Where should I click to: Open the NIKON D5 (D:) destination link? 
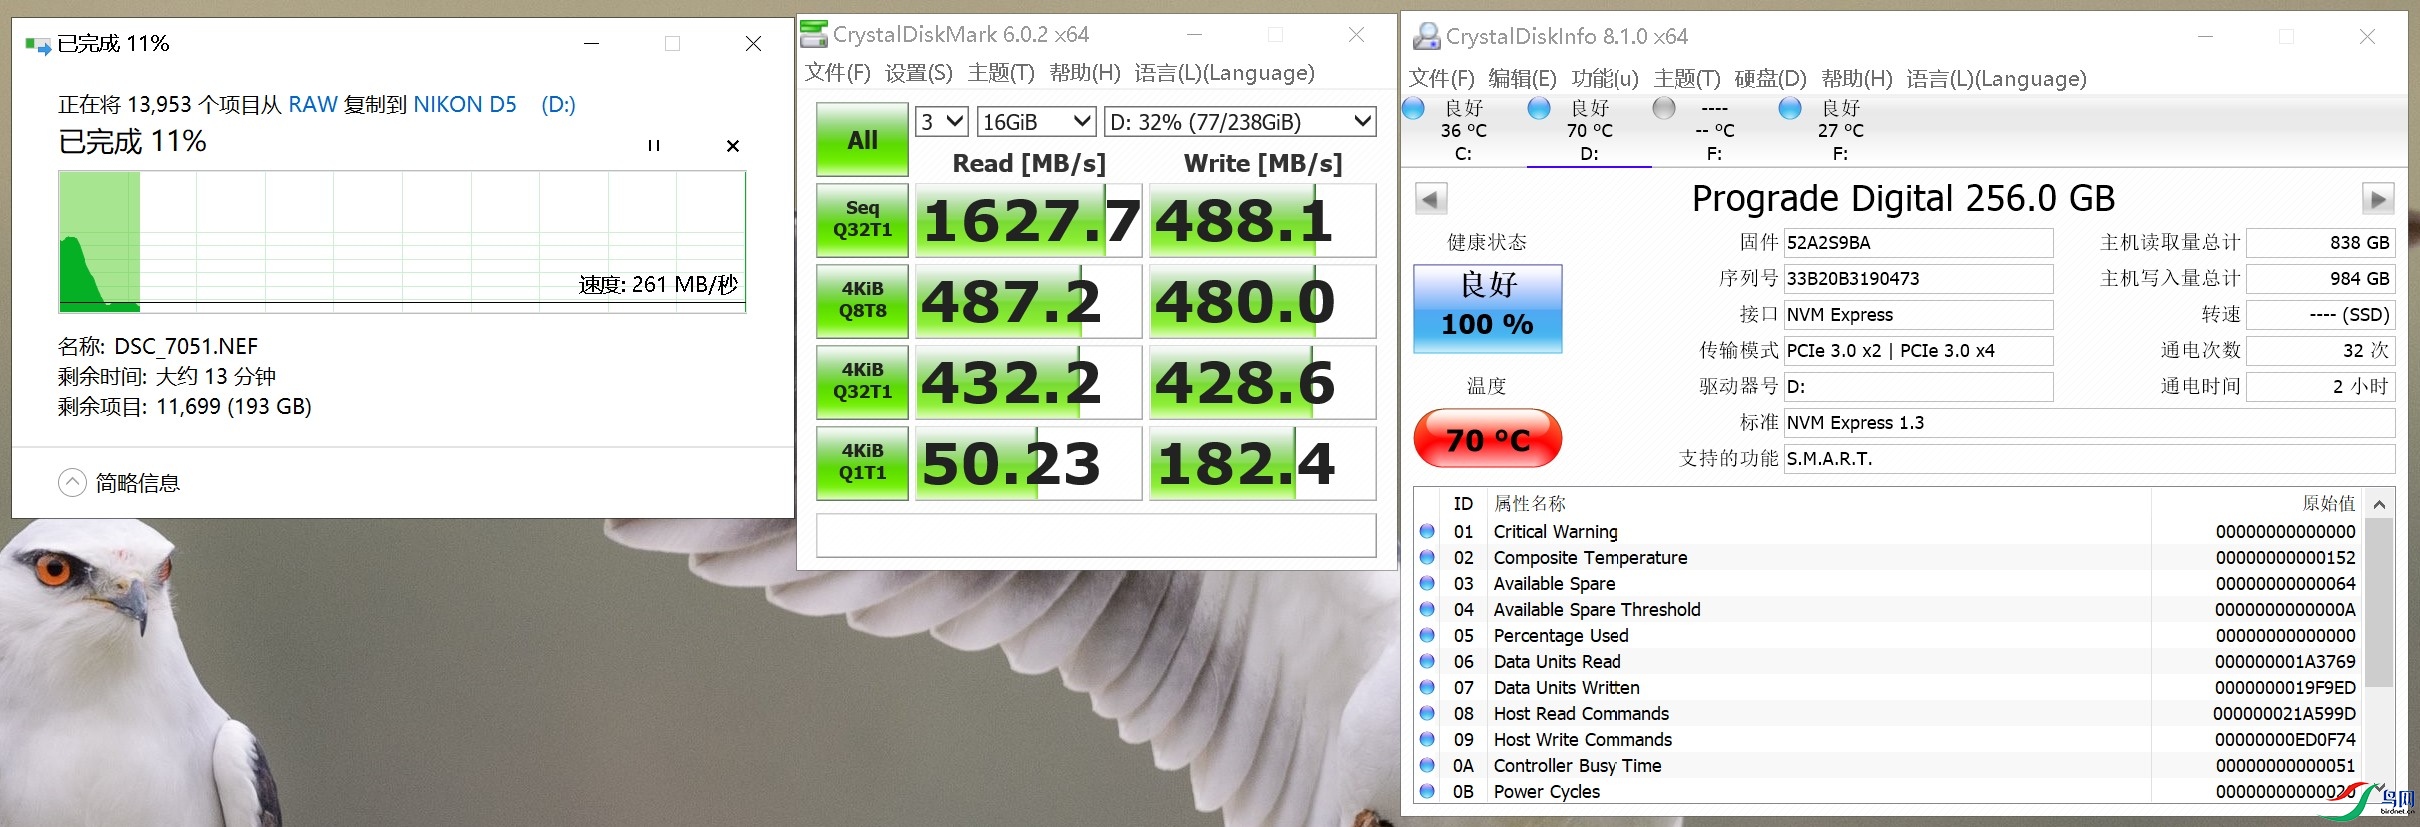click(494, 105)
